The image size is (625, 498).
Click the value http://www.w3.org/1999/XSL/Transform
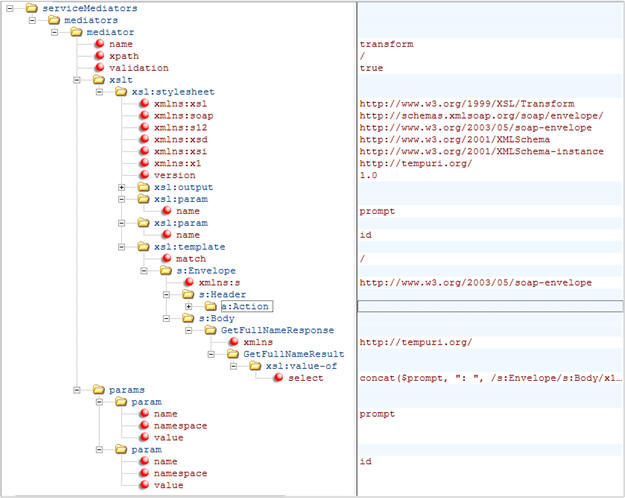tap(467, 104)
